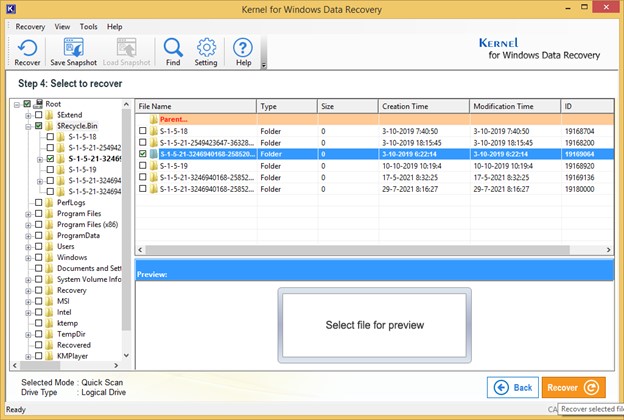The image size is (624, 420).
Task: Click the Users folder icon in tree
Action: point(49,246)
